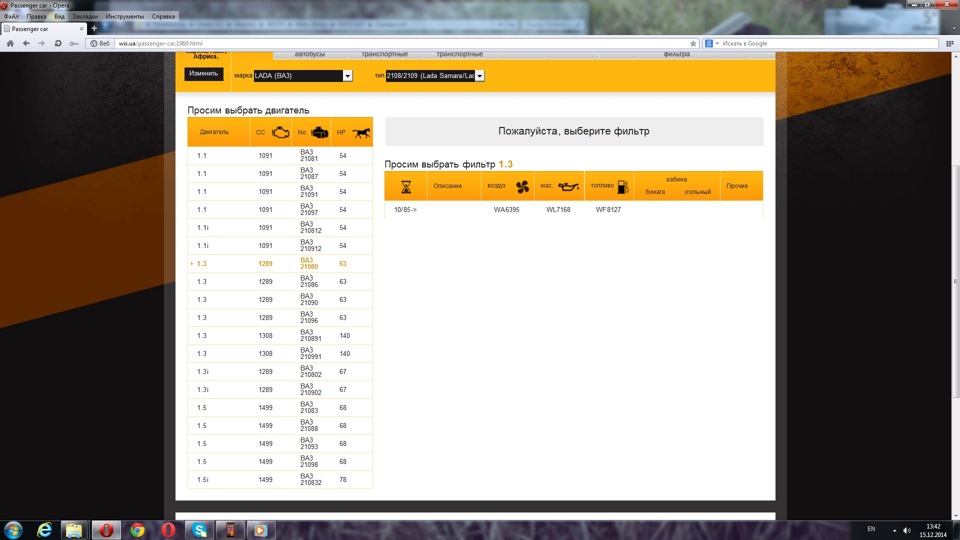Click the EN language indicator in tray
960x540 pixels.
[x=871, y=529]
